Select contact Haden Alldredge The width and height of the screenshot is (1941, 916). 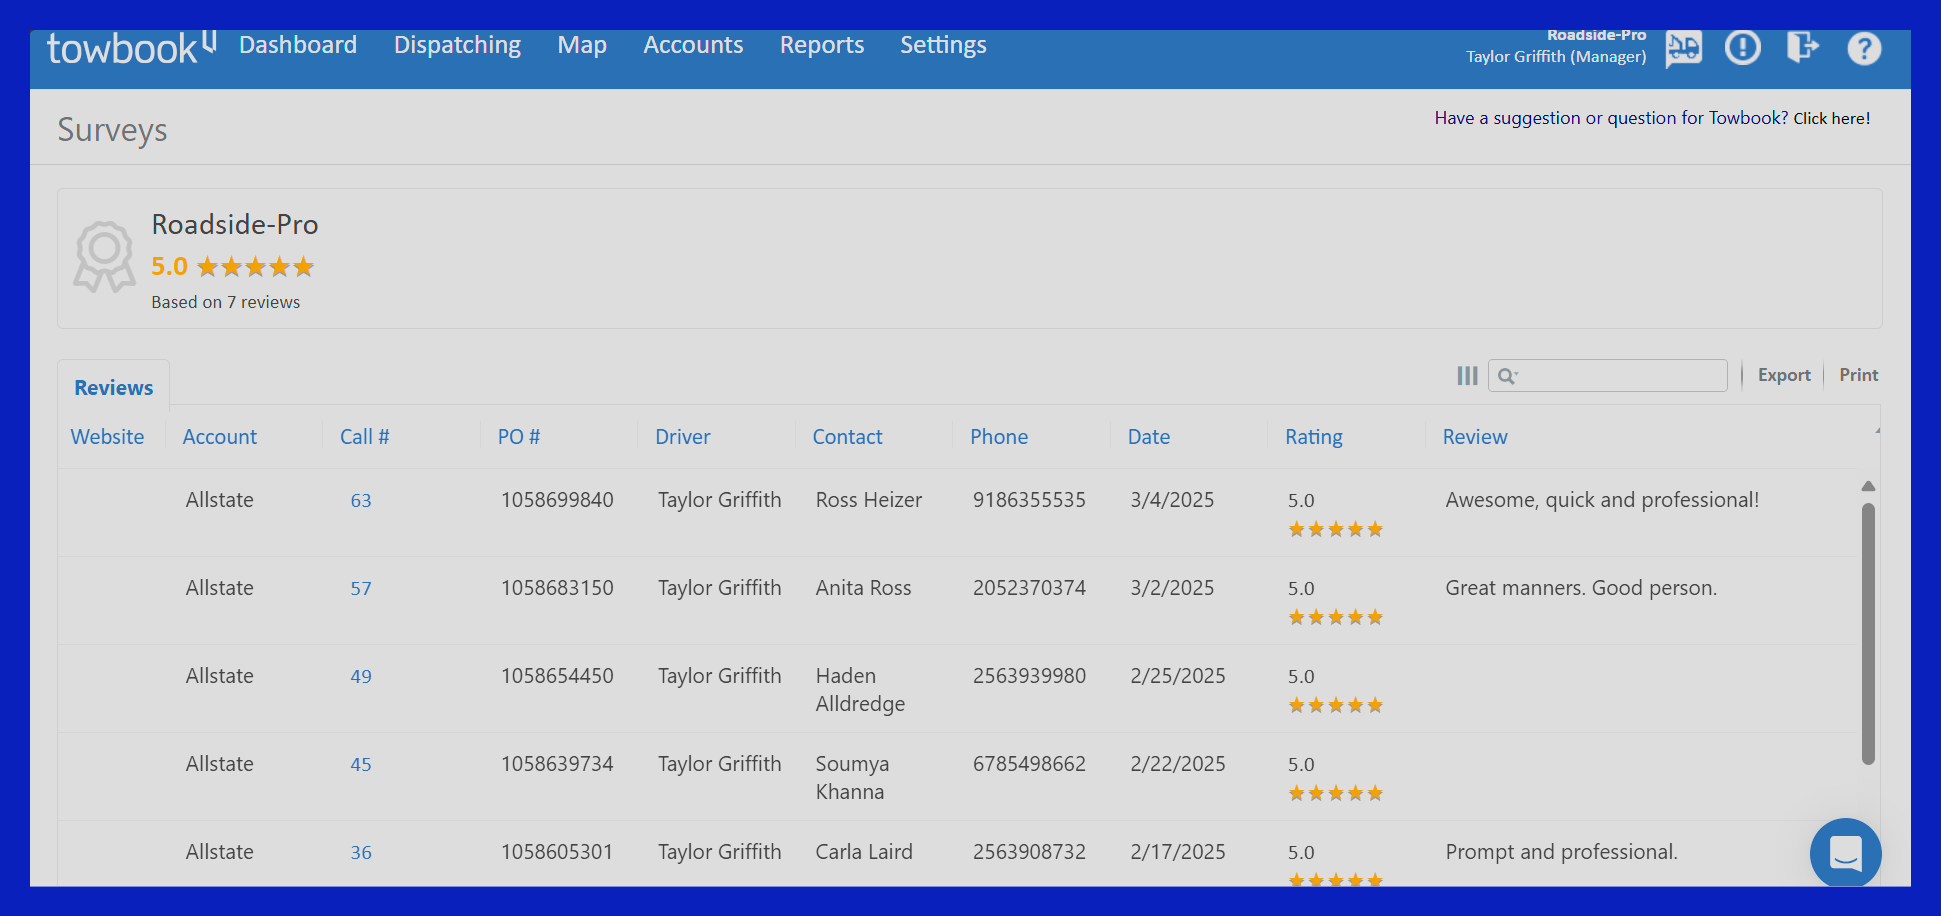(860, 690)
